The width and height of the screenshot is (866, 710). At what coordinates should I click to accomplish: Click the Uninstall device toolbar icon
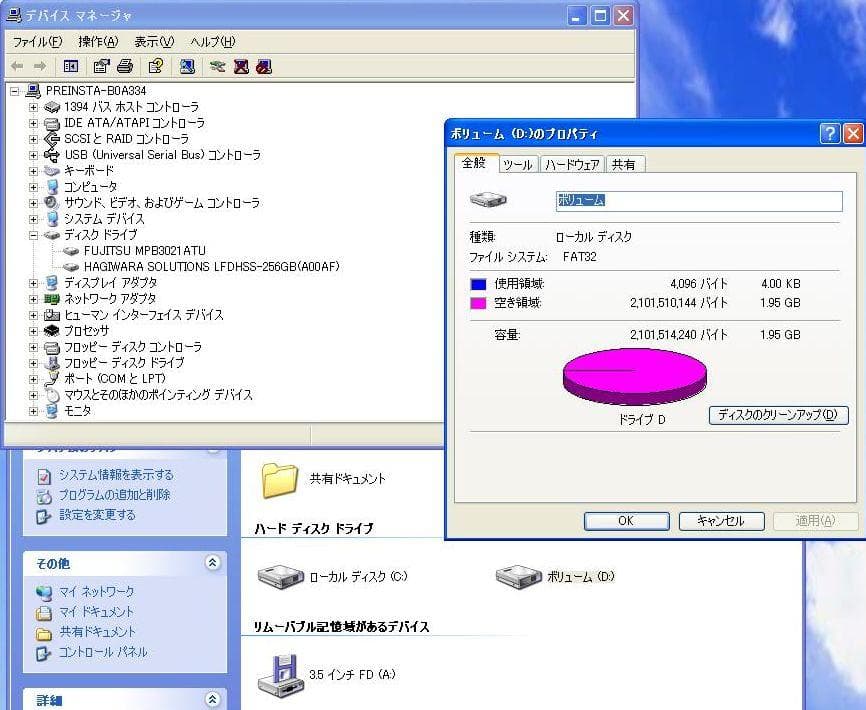[262, 67]
